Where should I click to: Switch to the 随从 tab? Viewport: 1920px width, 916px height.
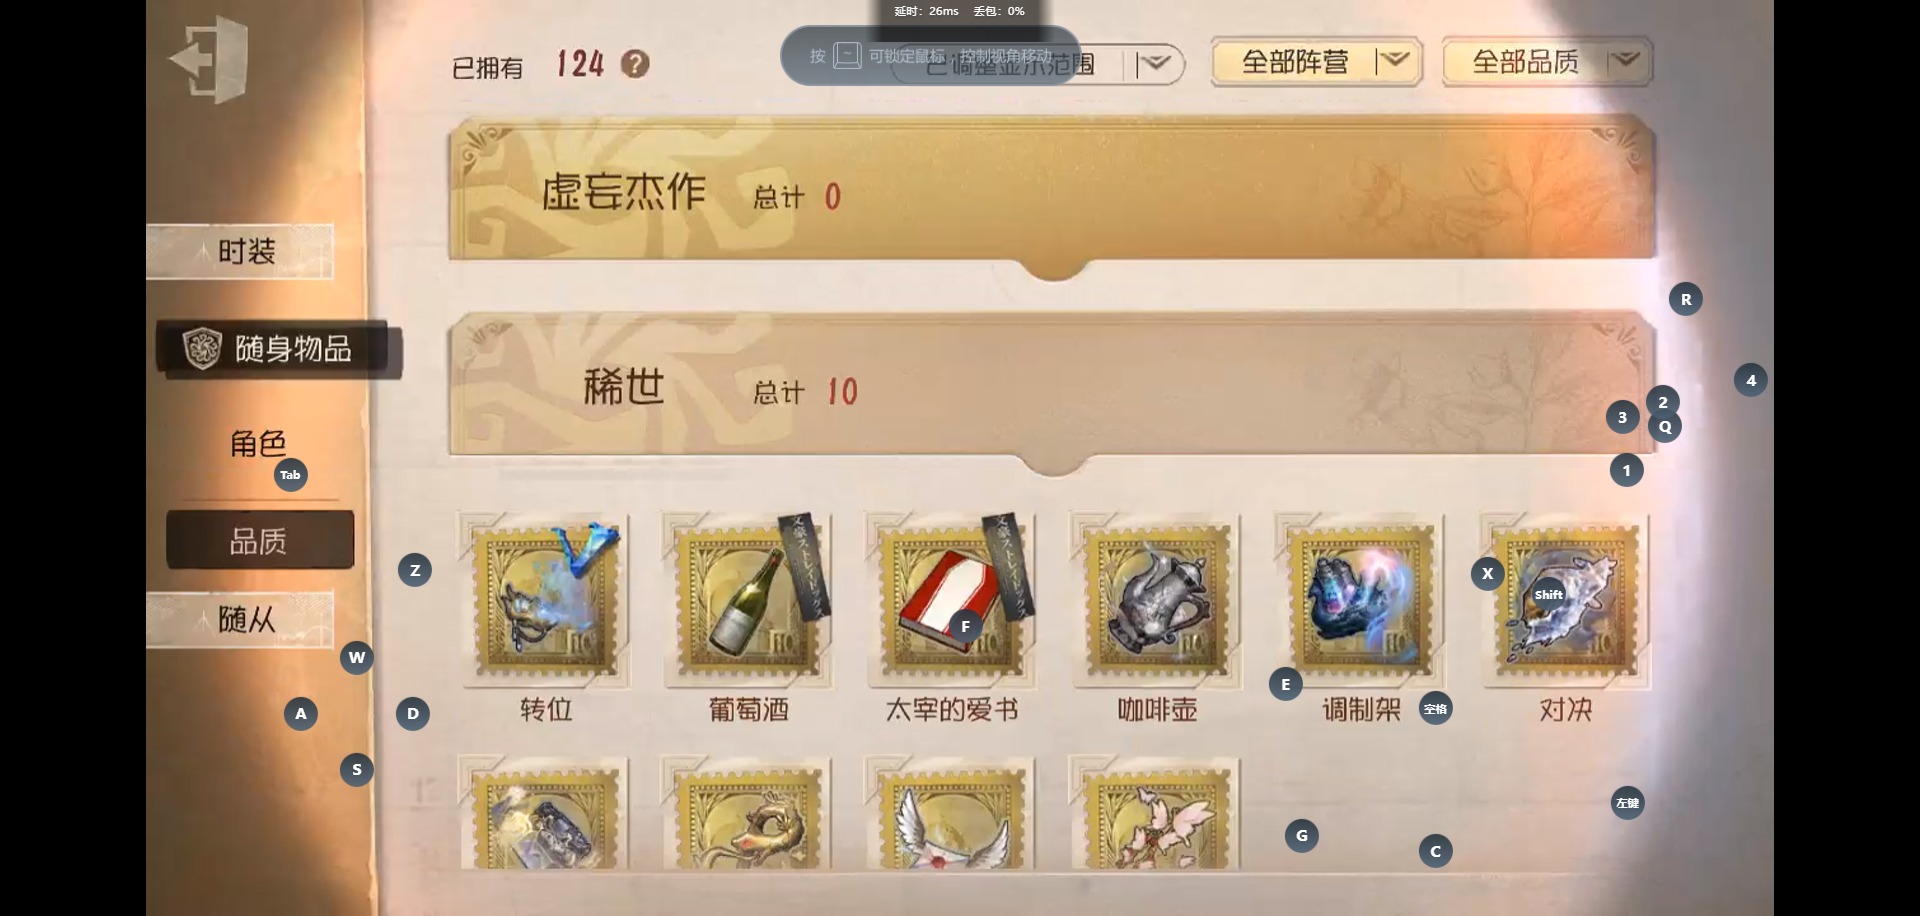tap(240, 620)
